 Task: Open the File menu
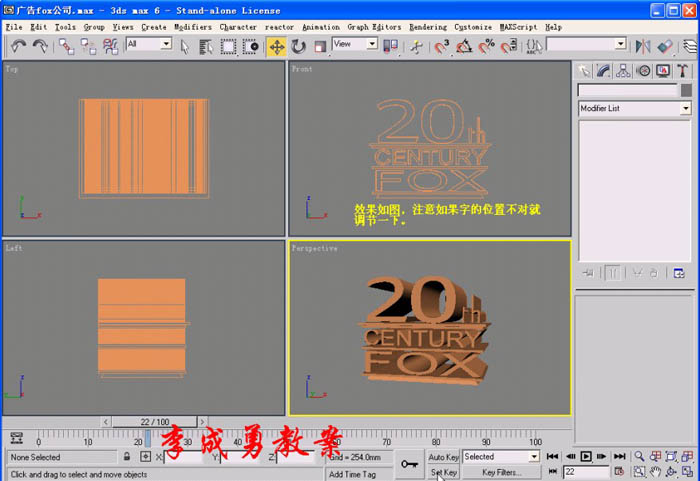click(x=14, y=27)
